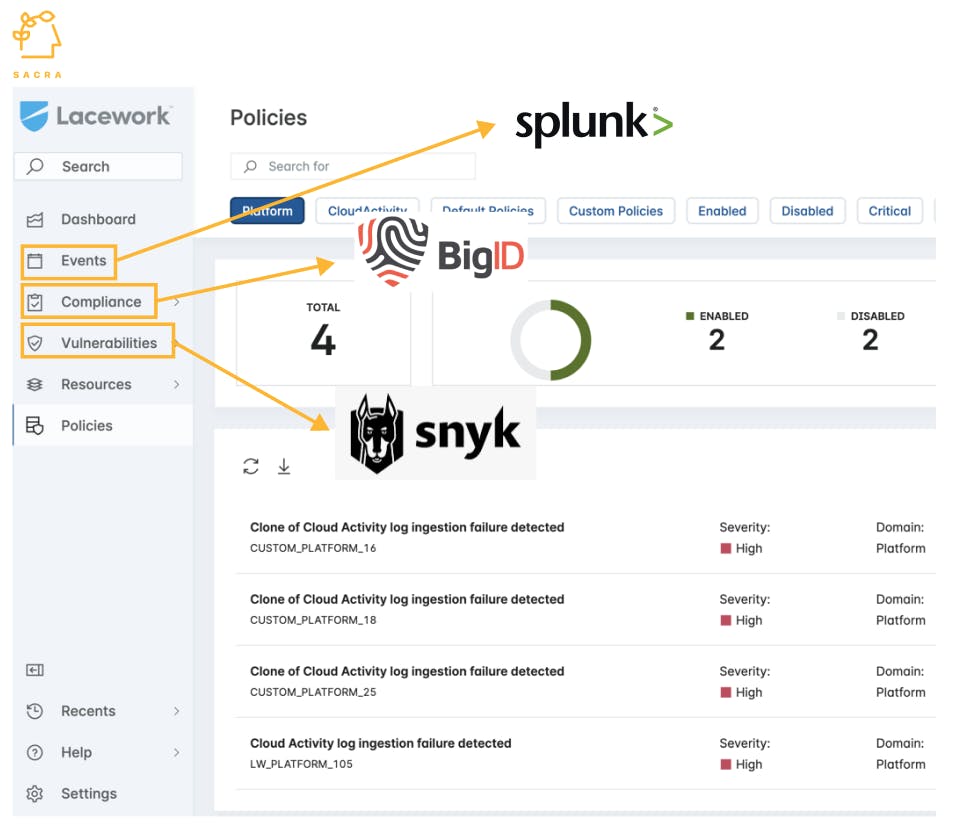Collapse sidebar with the panel-collapse icon
Viewport: 965px width, 836px height.
(35, 670)
